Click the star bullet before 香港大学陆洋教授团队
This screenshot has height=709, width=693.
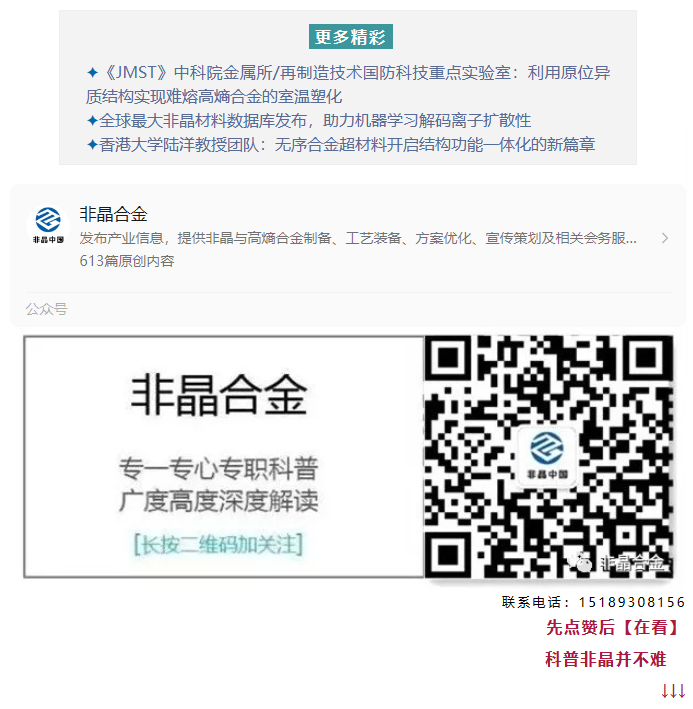tap(92, 145)
